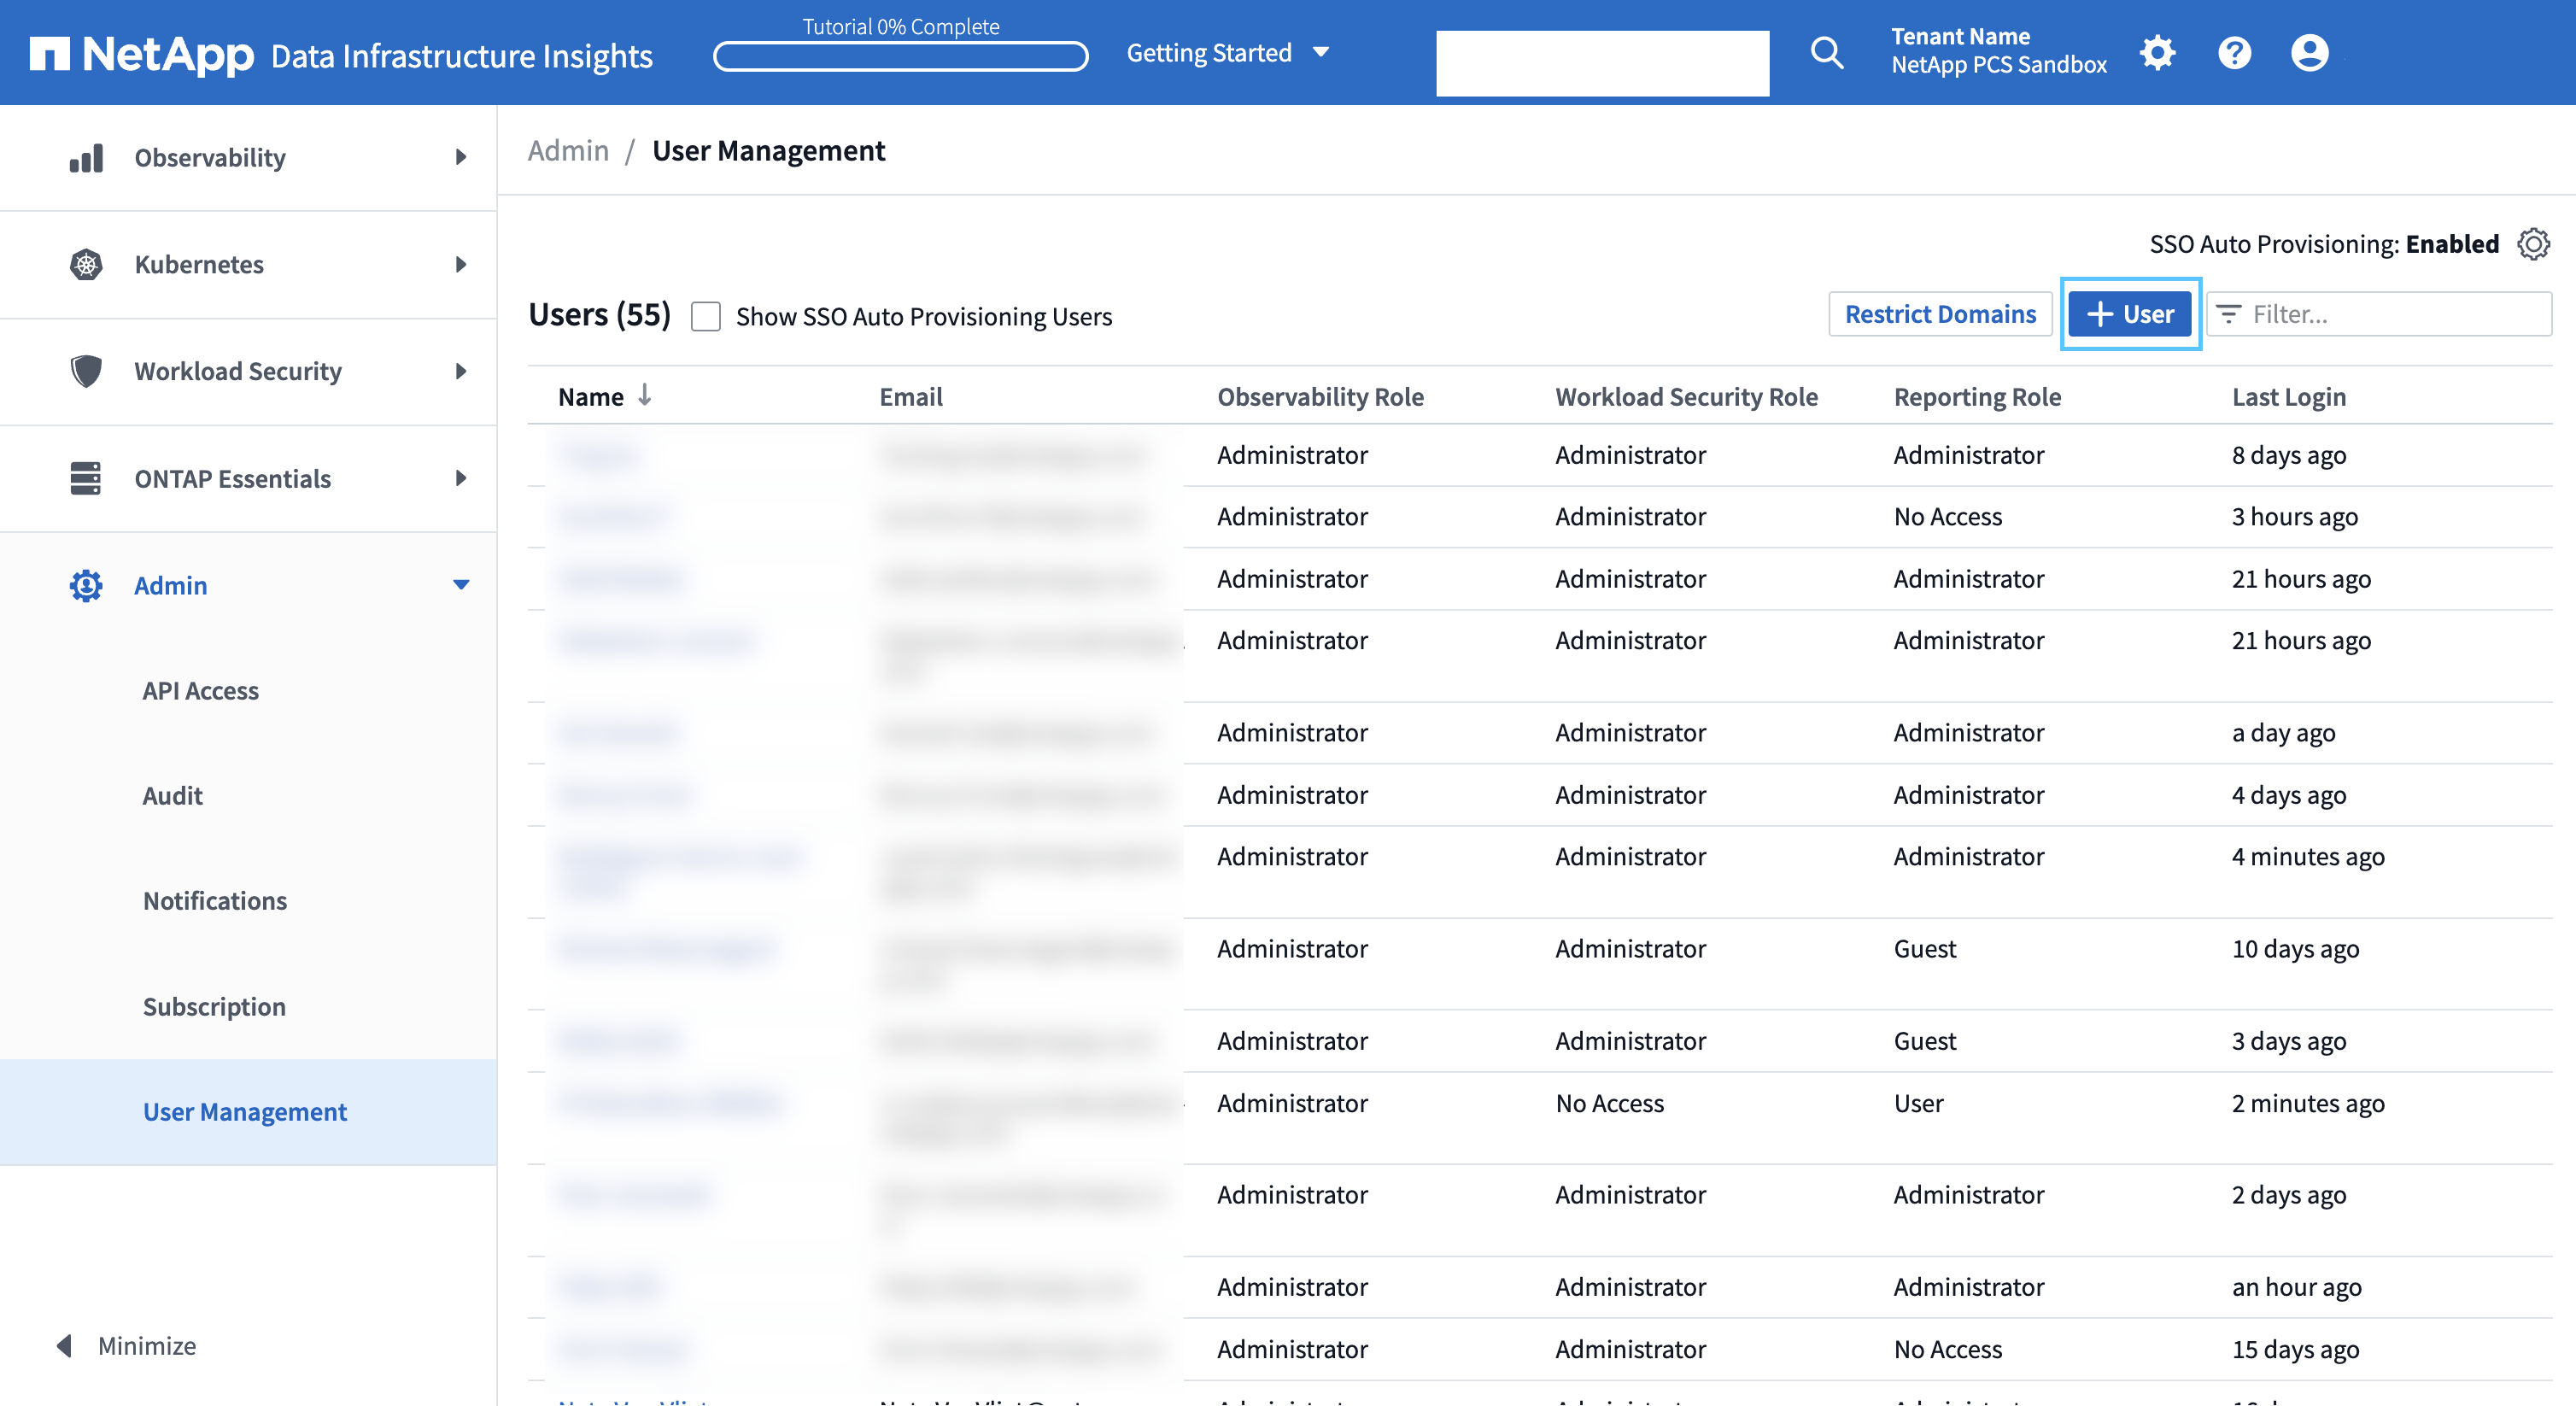The image size is (2576, 1406).
Task: Click the user account profile icon
Action: click(x=2310, y=52)
